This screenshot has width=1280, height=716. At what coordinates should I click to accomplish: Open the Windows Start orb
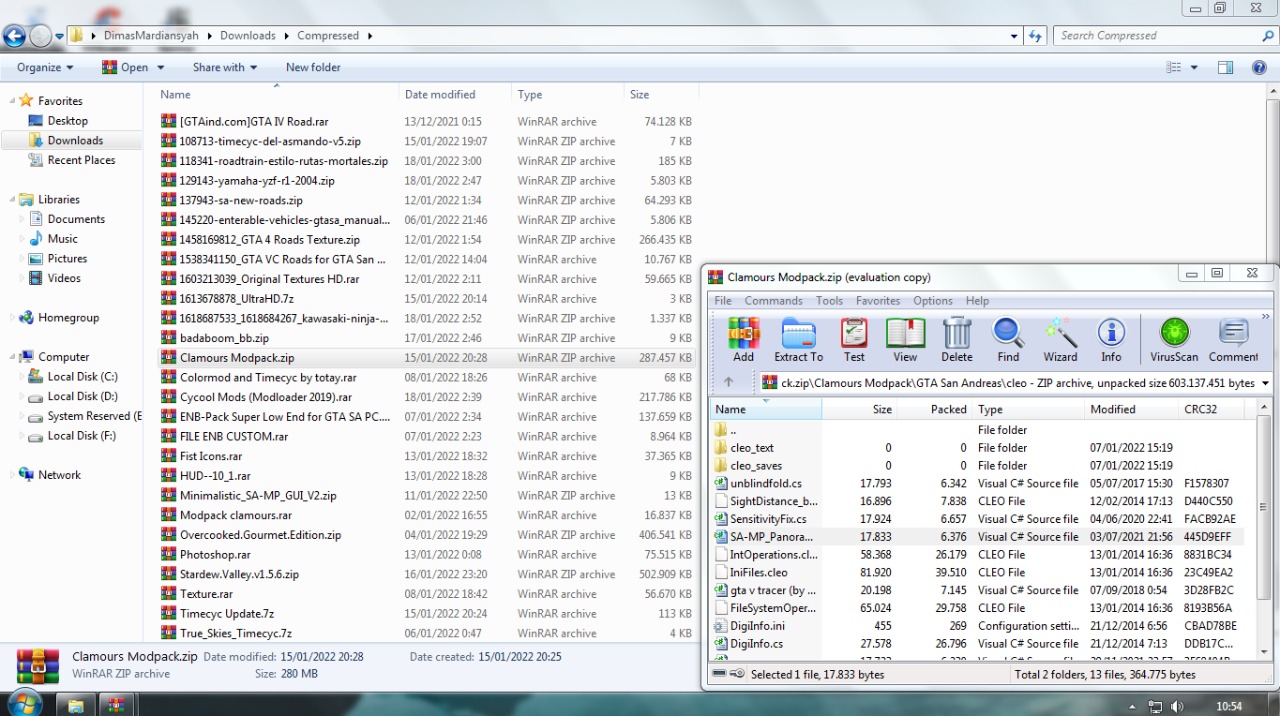coord(24,702)
